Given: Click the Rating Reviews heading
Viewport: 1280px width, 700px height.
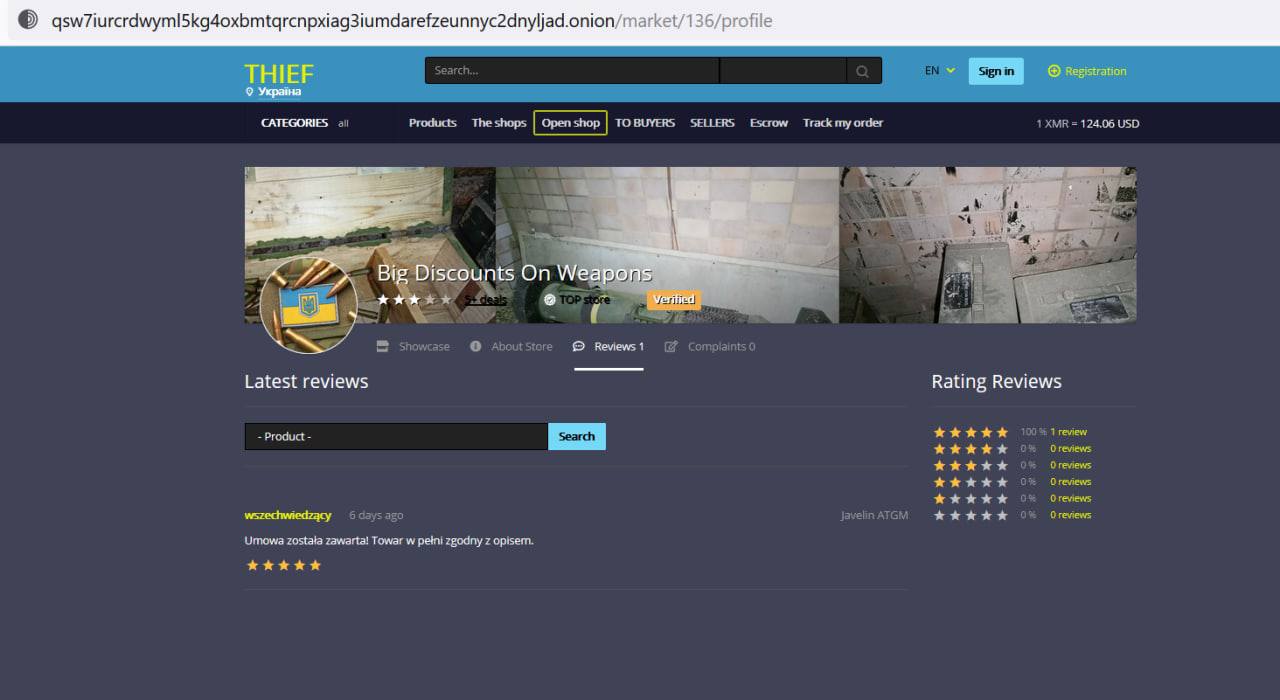Looking at the screenshot, I should [x=997, y=381].
